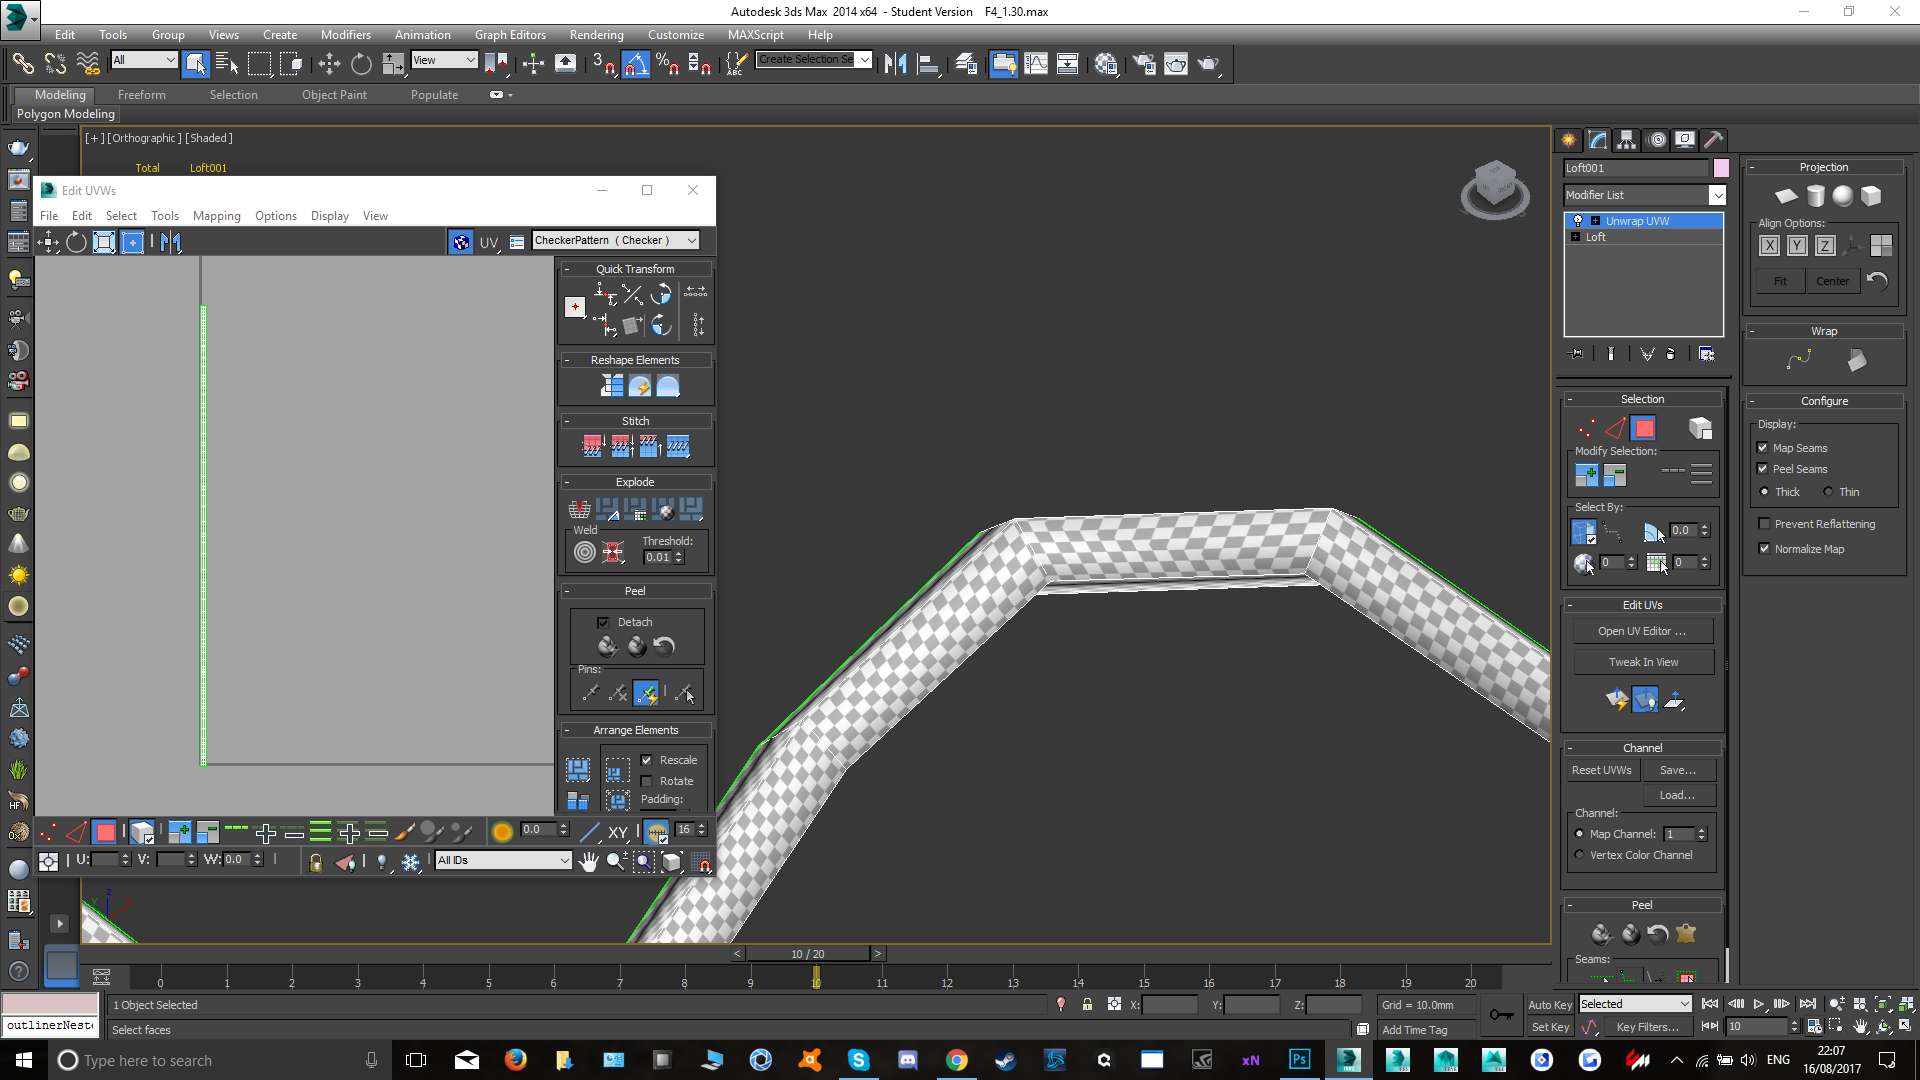Enable Prevent Reflattening checkbox
Viewport: 1920px width, 1080px height.
1764,524
